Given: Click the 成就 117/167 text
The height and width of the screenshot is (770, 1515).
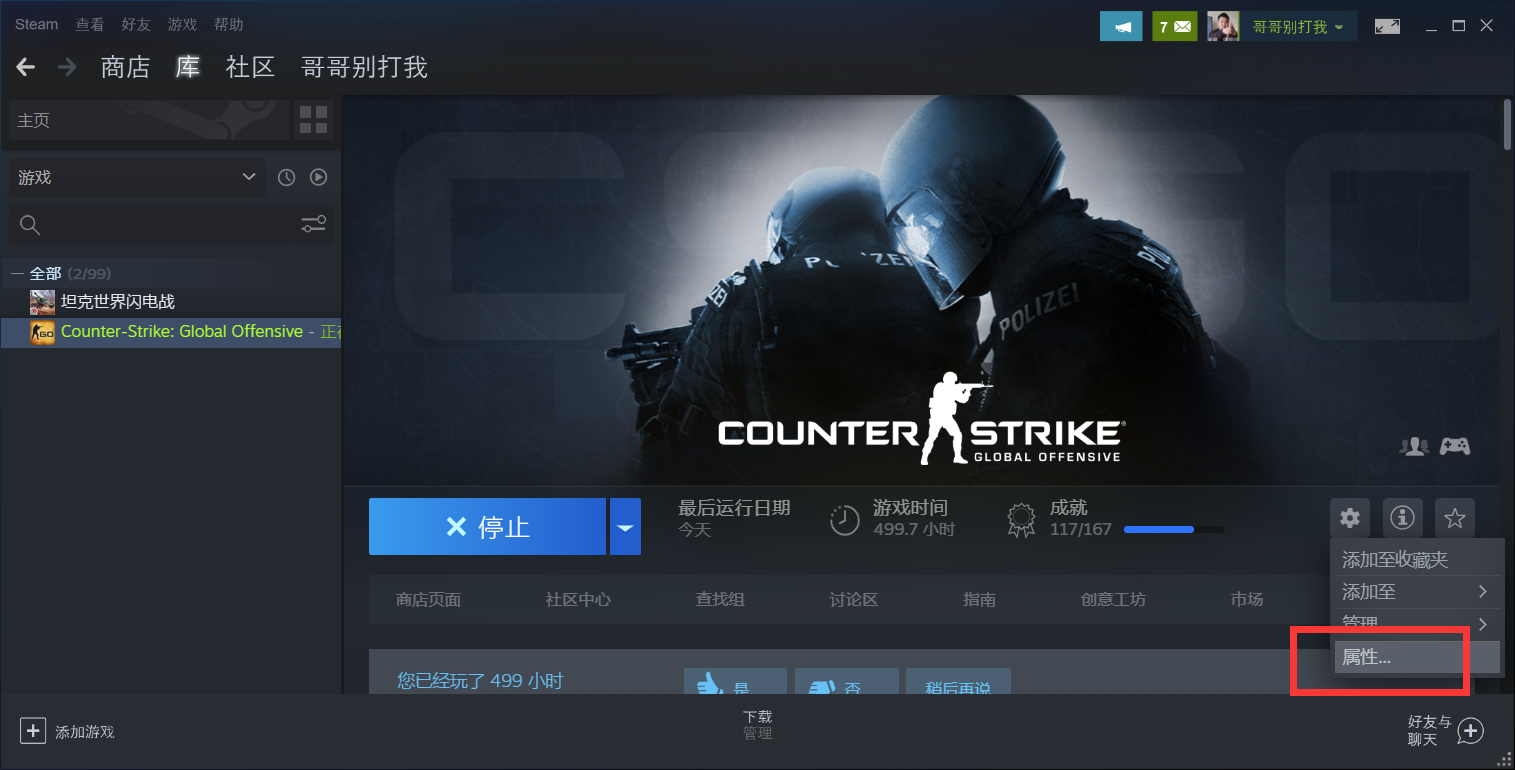Looking at the screenshot, I should pyautogui.click(x=1080, y=519).
